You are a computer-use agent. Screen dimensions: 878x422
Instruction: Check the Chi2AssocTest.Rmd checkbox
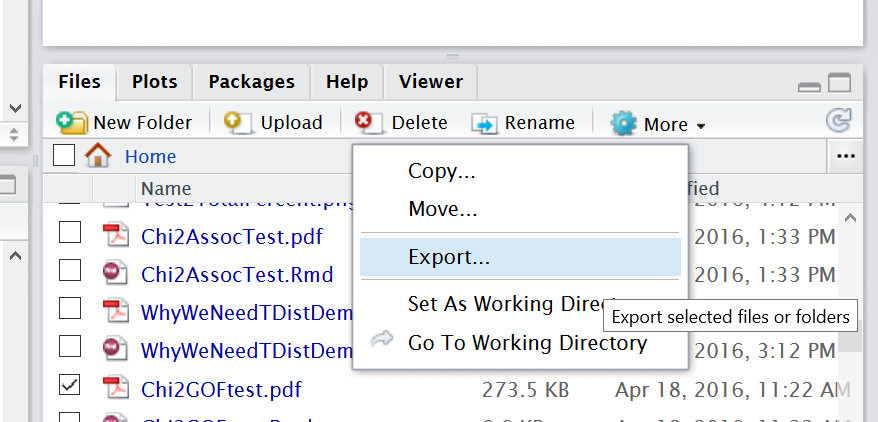(x=69, y=270)
